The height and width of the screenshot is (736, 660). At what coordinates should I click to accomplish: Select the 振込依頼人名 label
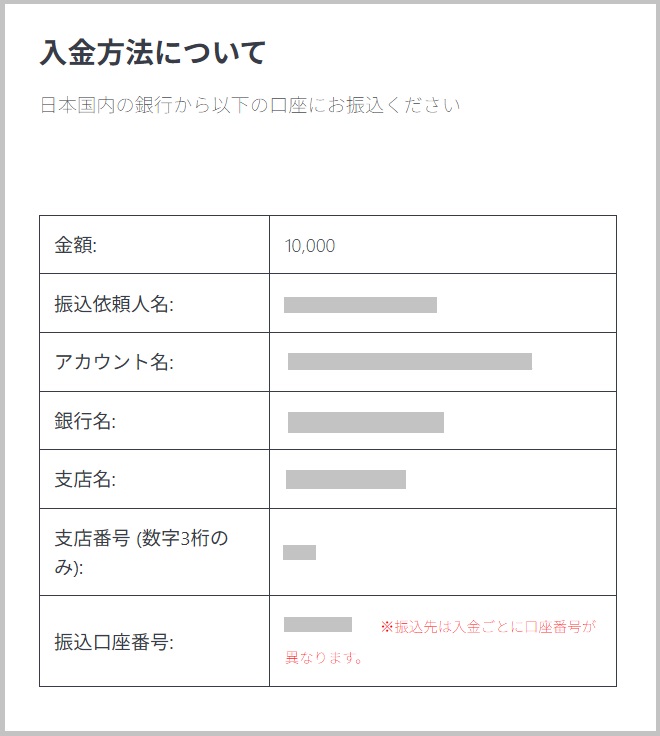(x=114, y=305)
